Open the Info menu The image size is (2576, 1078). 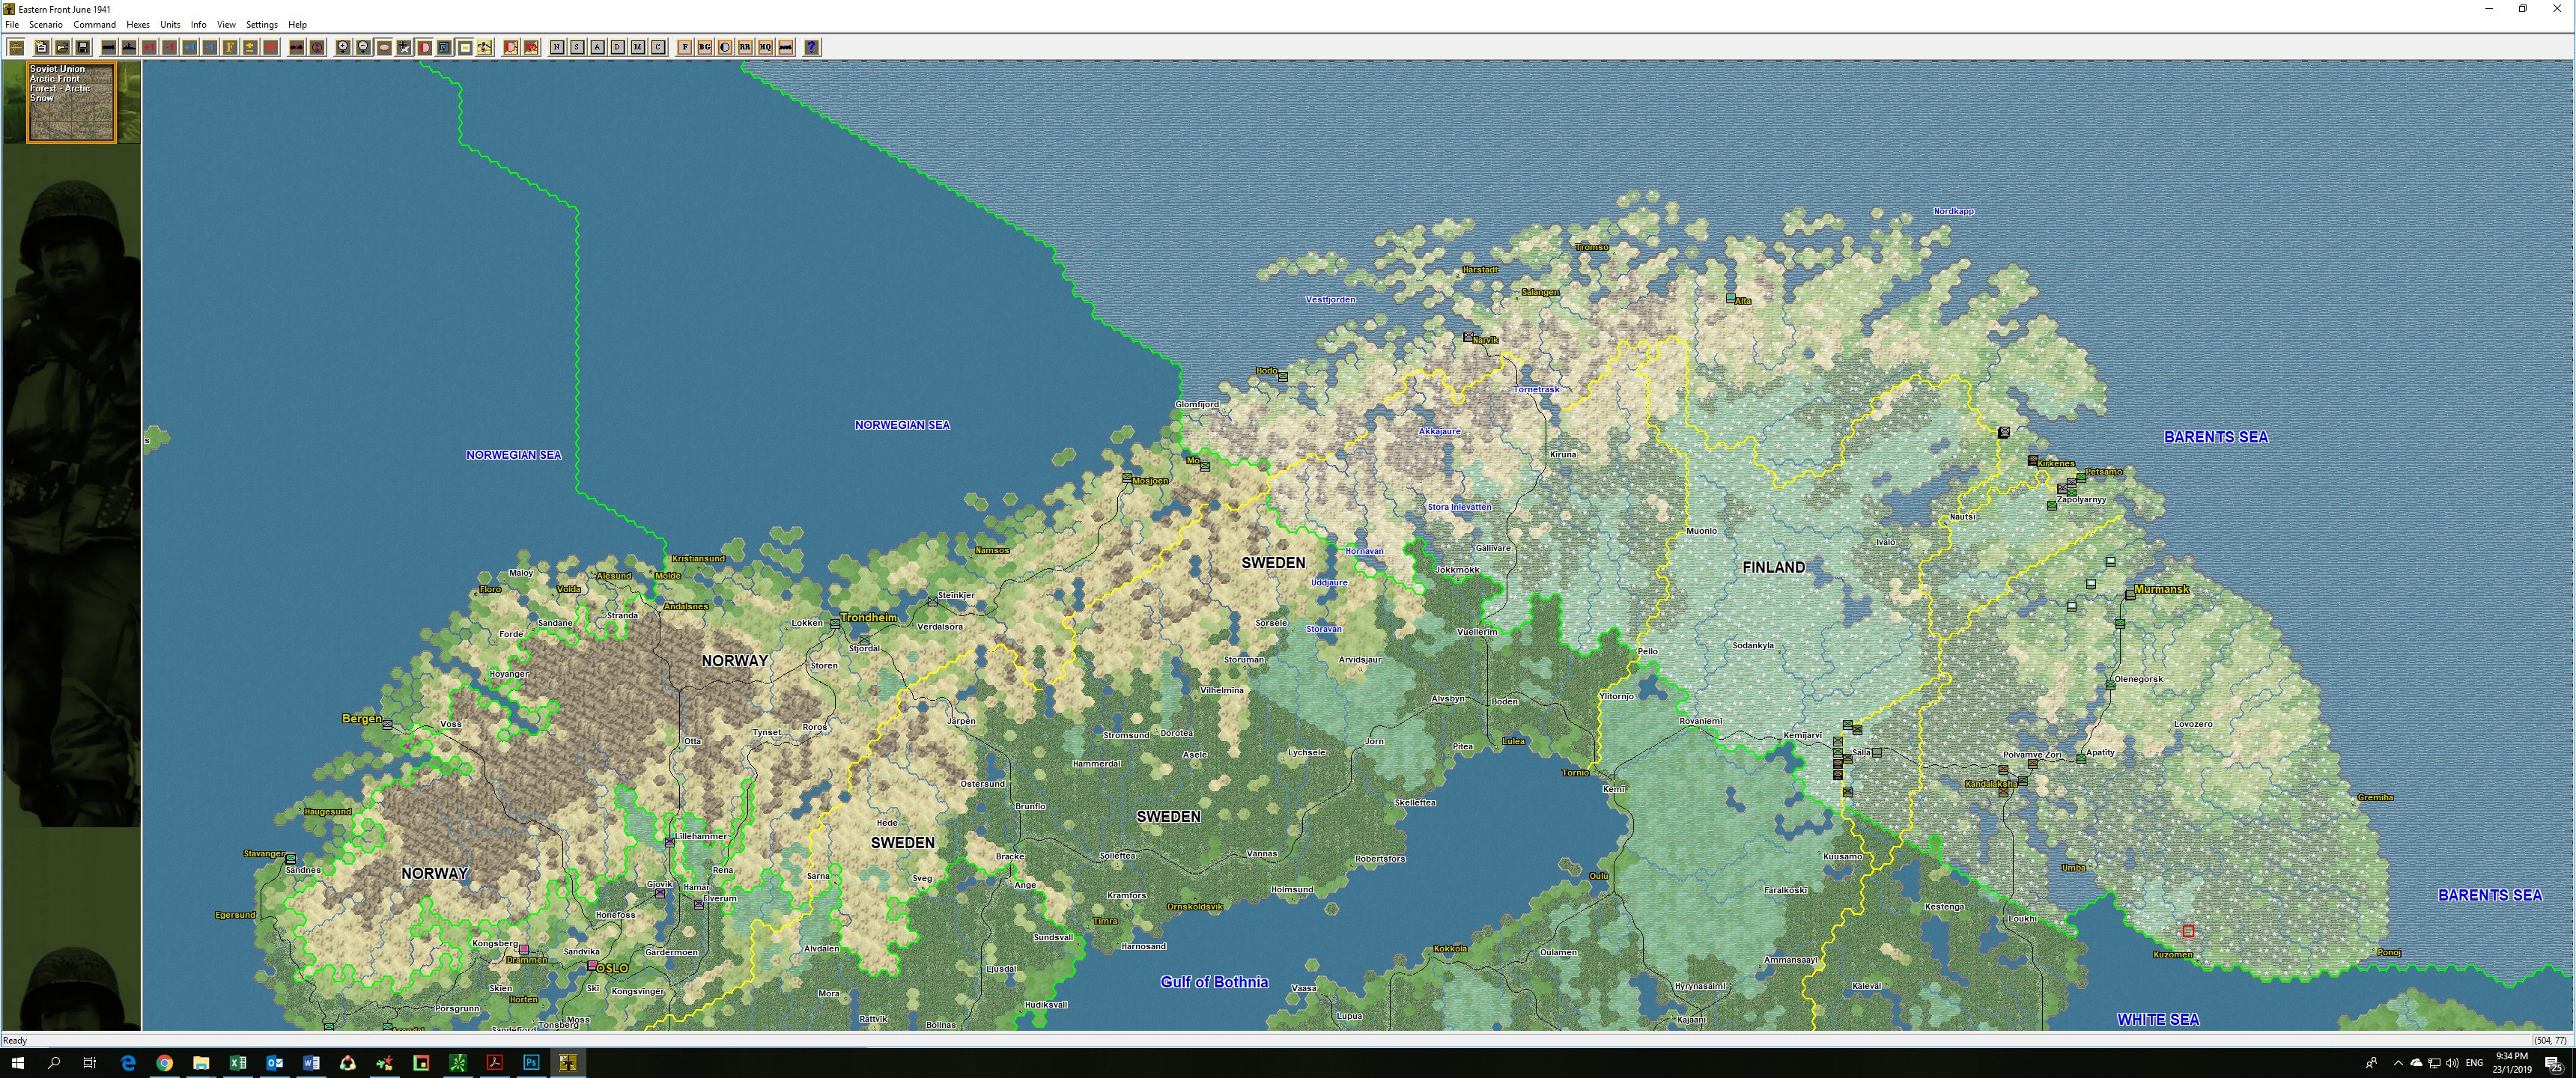coord(199,24)
